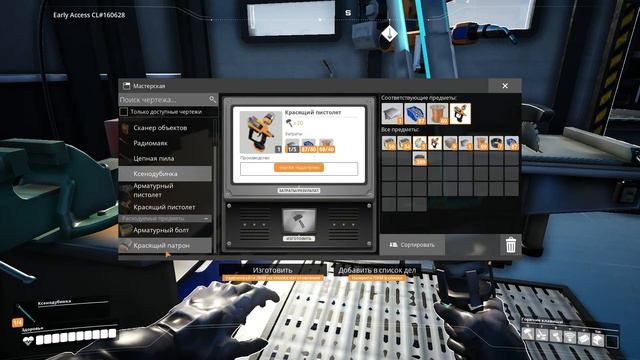Pick the copper spool with count 69 in all items
Screen dimensions: 640x360
click(481, 143)
